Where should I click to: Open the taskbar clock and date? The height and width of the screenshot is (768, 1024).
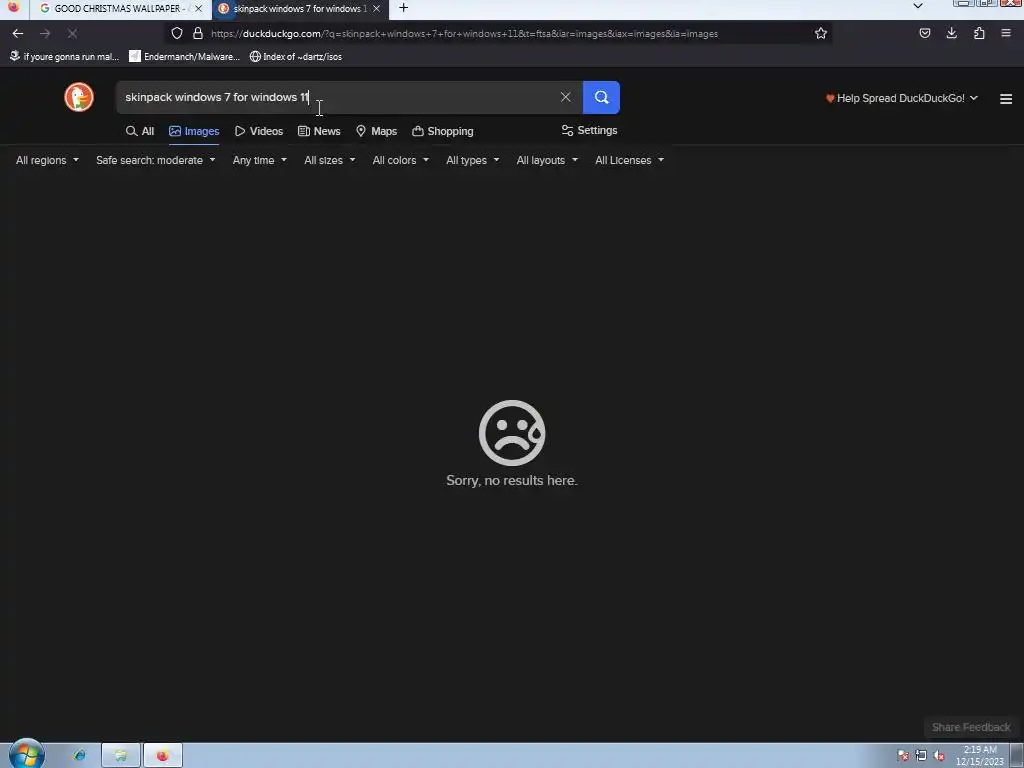pos(980,756)
